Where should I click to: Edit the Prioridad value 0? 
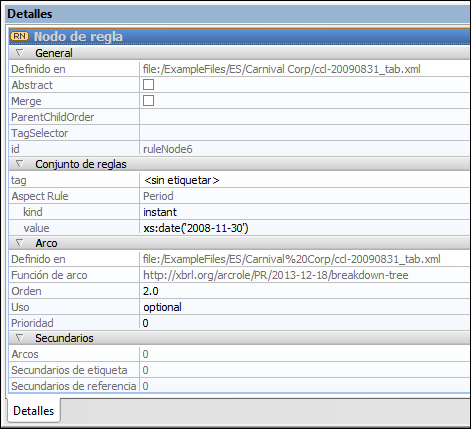145,323
